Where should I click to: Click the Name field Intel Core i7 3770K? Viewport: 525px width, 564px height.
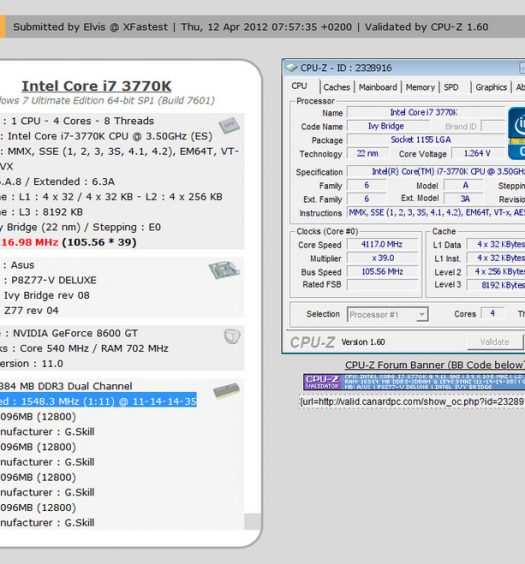coord(426,112)
